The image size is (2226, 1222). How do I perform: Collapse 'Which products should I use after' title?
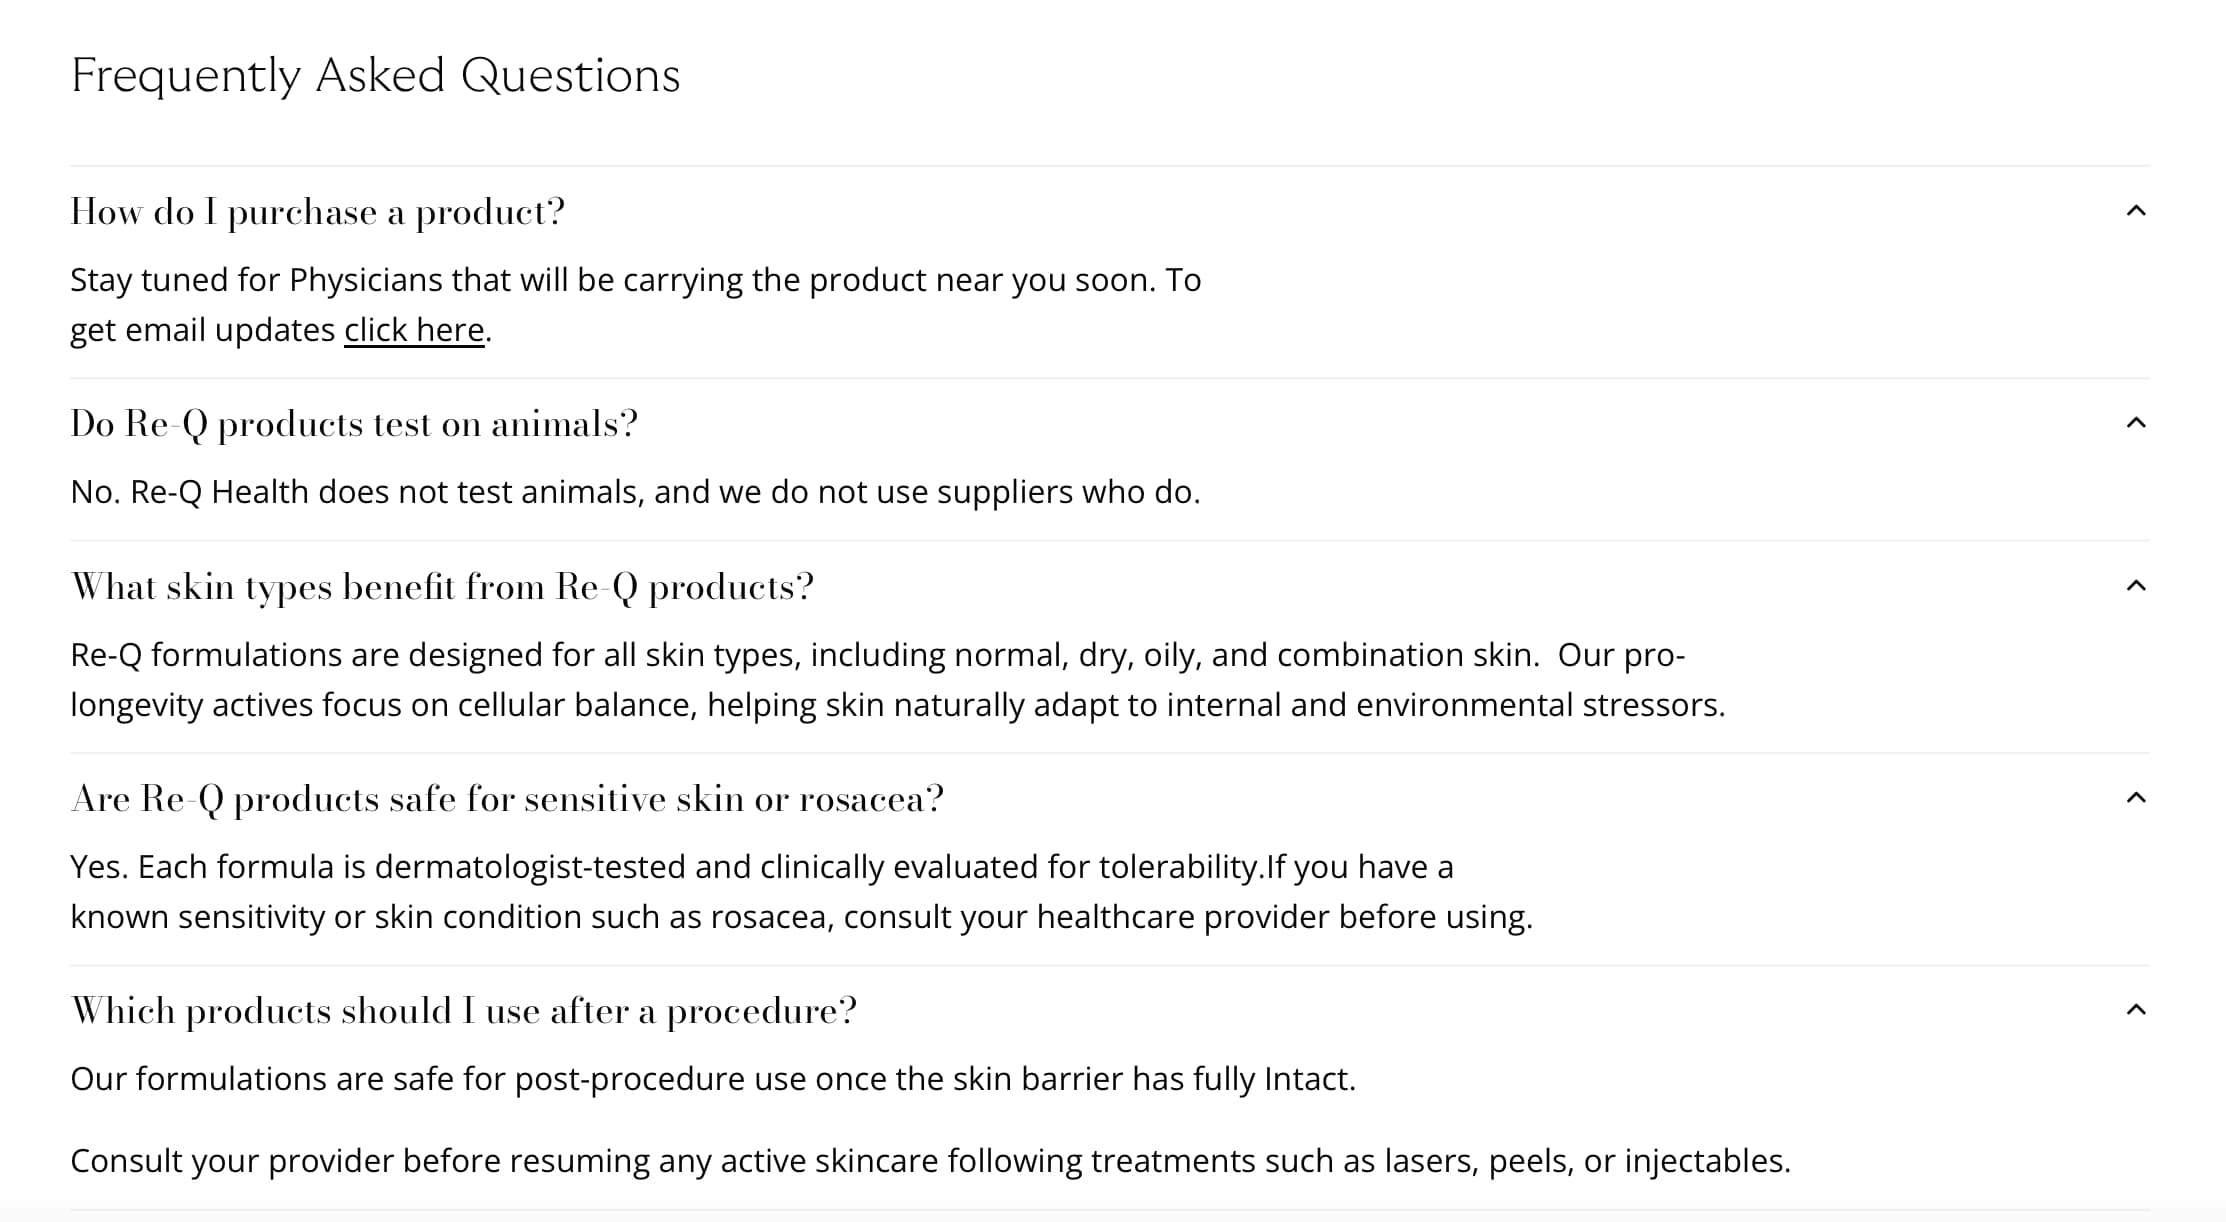[x=464, y=1011]
